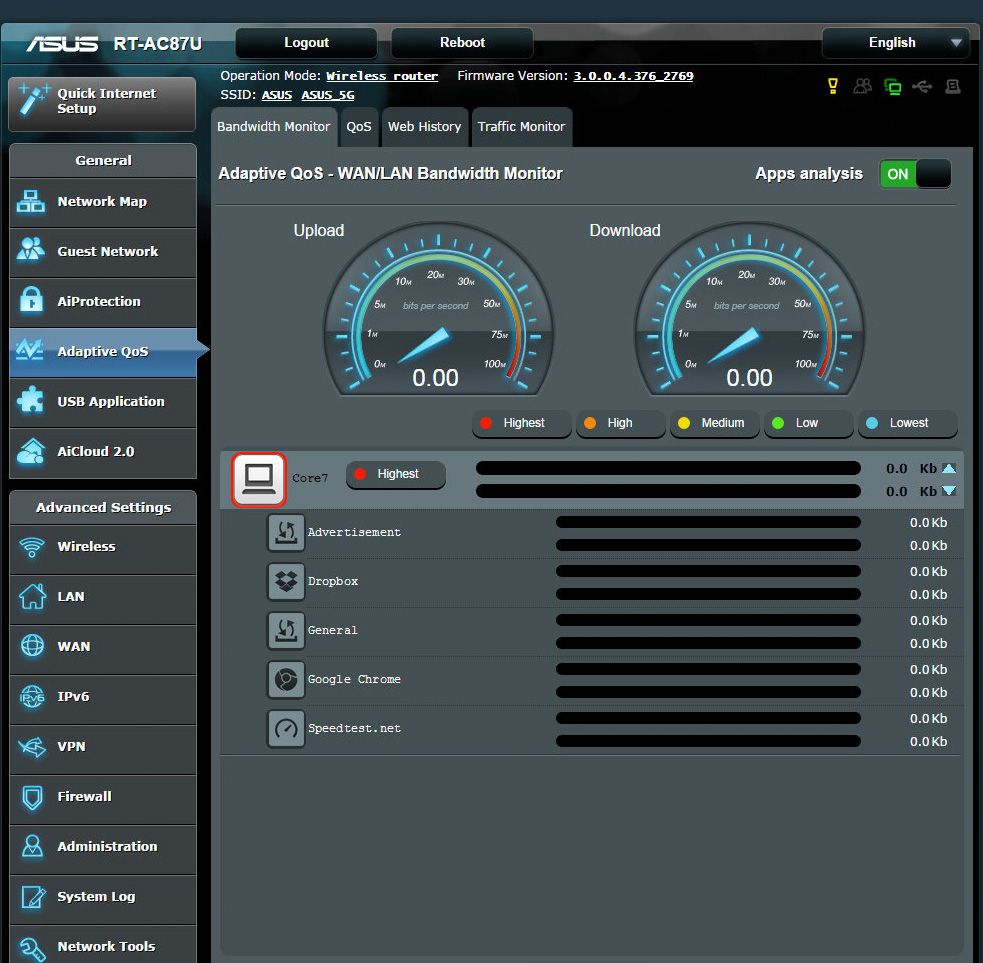Click the USB status icon in header
This screenshot has height=963, width=983.
point(922,87)
